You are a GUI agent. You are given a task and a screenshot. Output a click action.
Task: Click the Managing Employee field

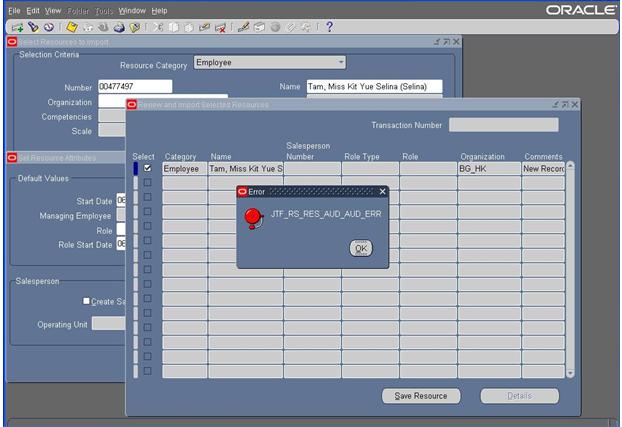pos(121,215)
